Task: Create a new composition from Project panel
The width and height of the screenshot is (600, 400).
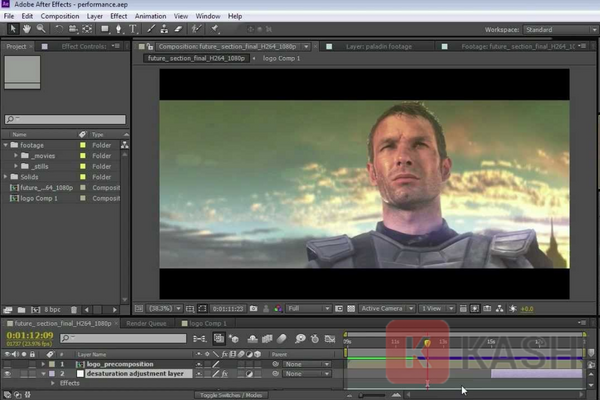Action: (x=35, y=310)
